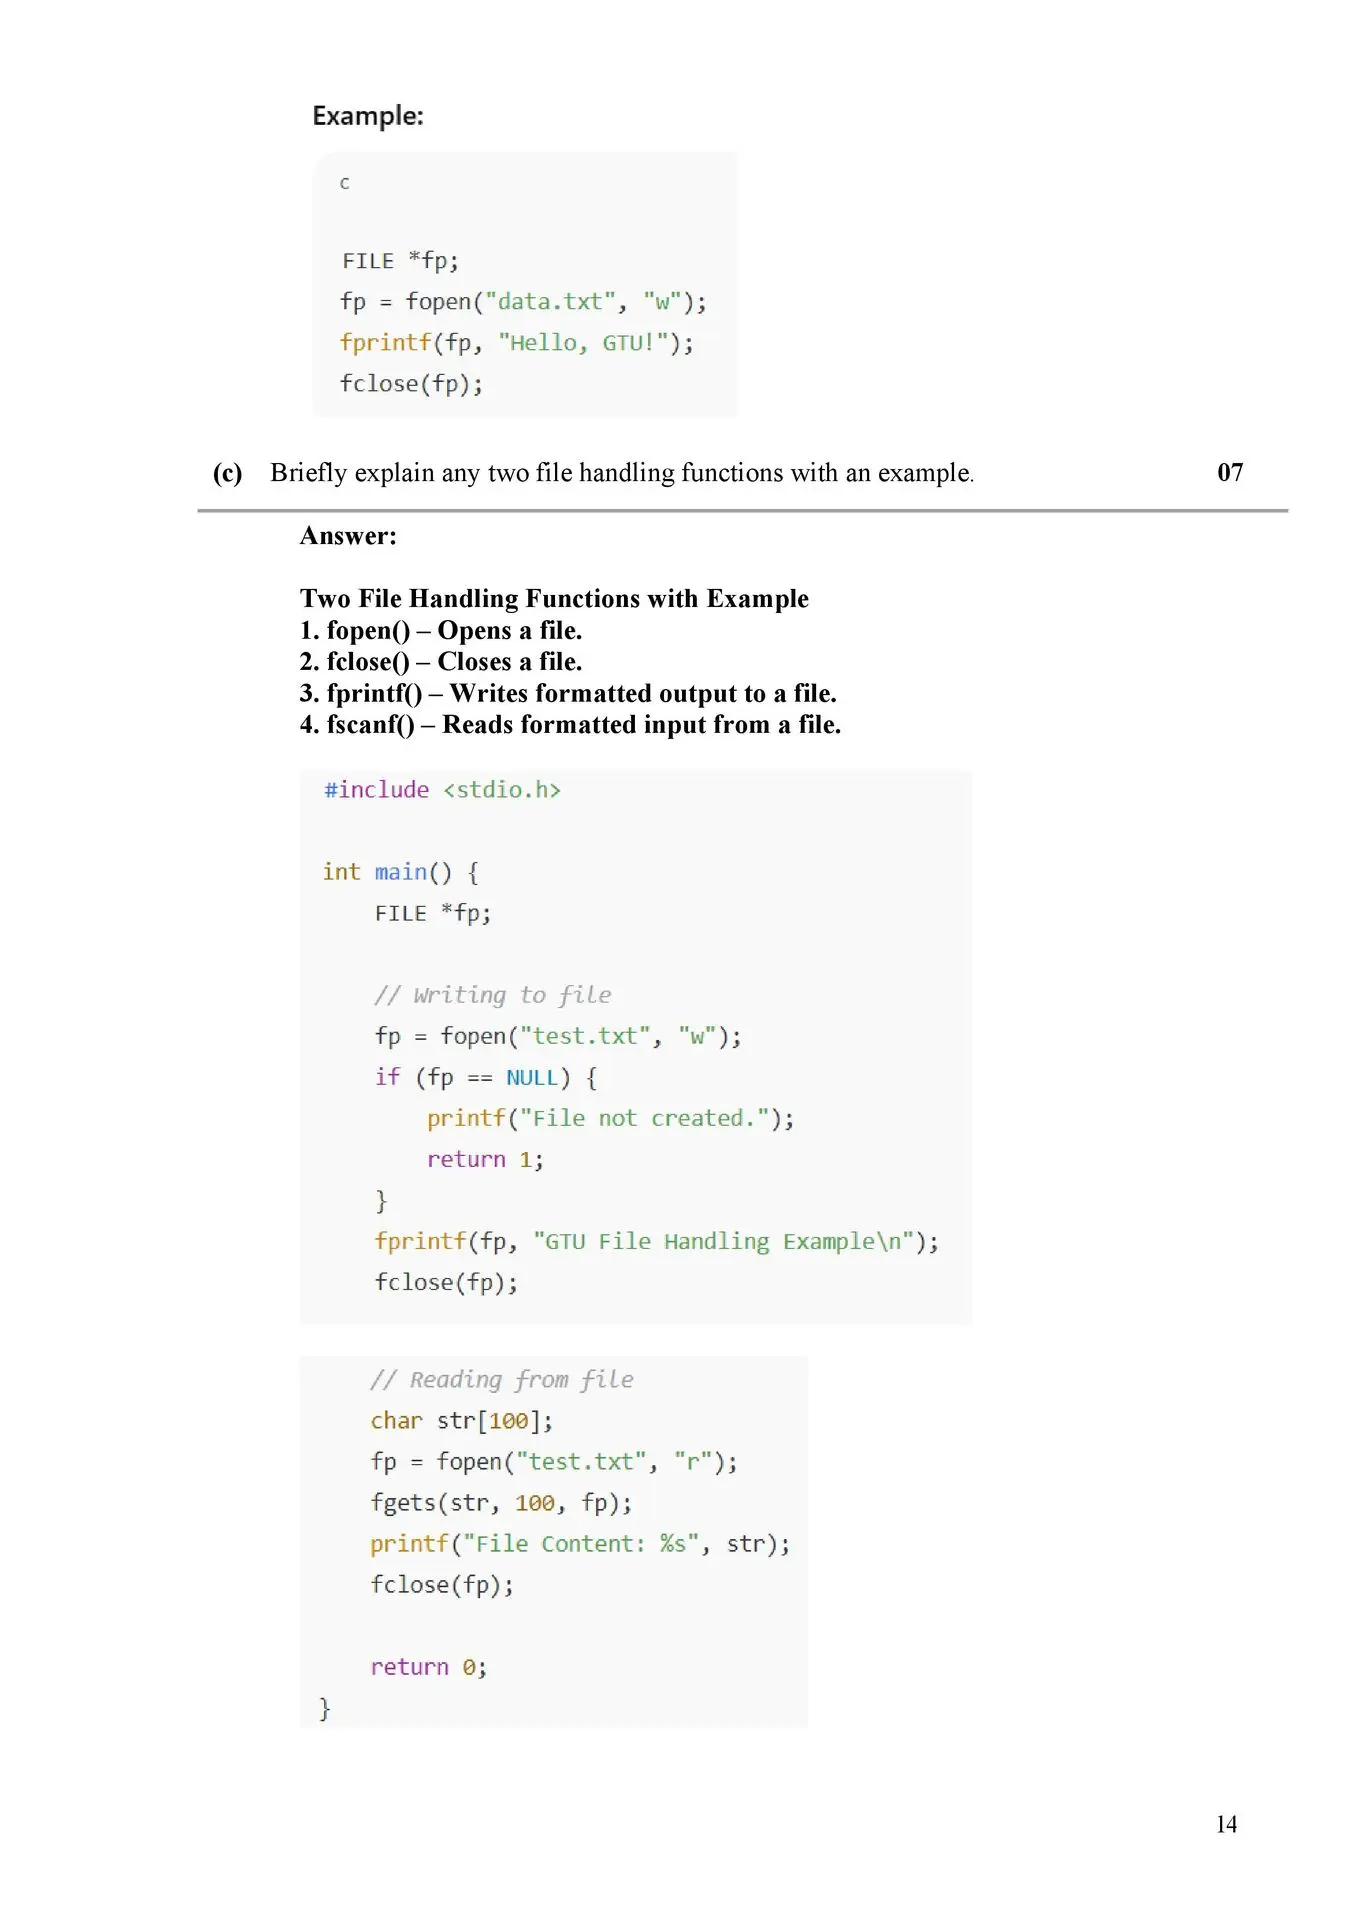Click the '// Reading from file' comment
The height and width of the screenshot is (1920, 1358).
coord(502,1380)
